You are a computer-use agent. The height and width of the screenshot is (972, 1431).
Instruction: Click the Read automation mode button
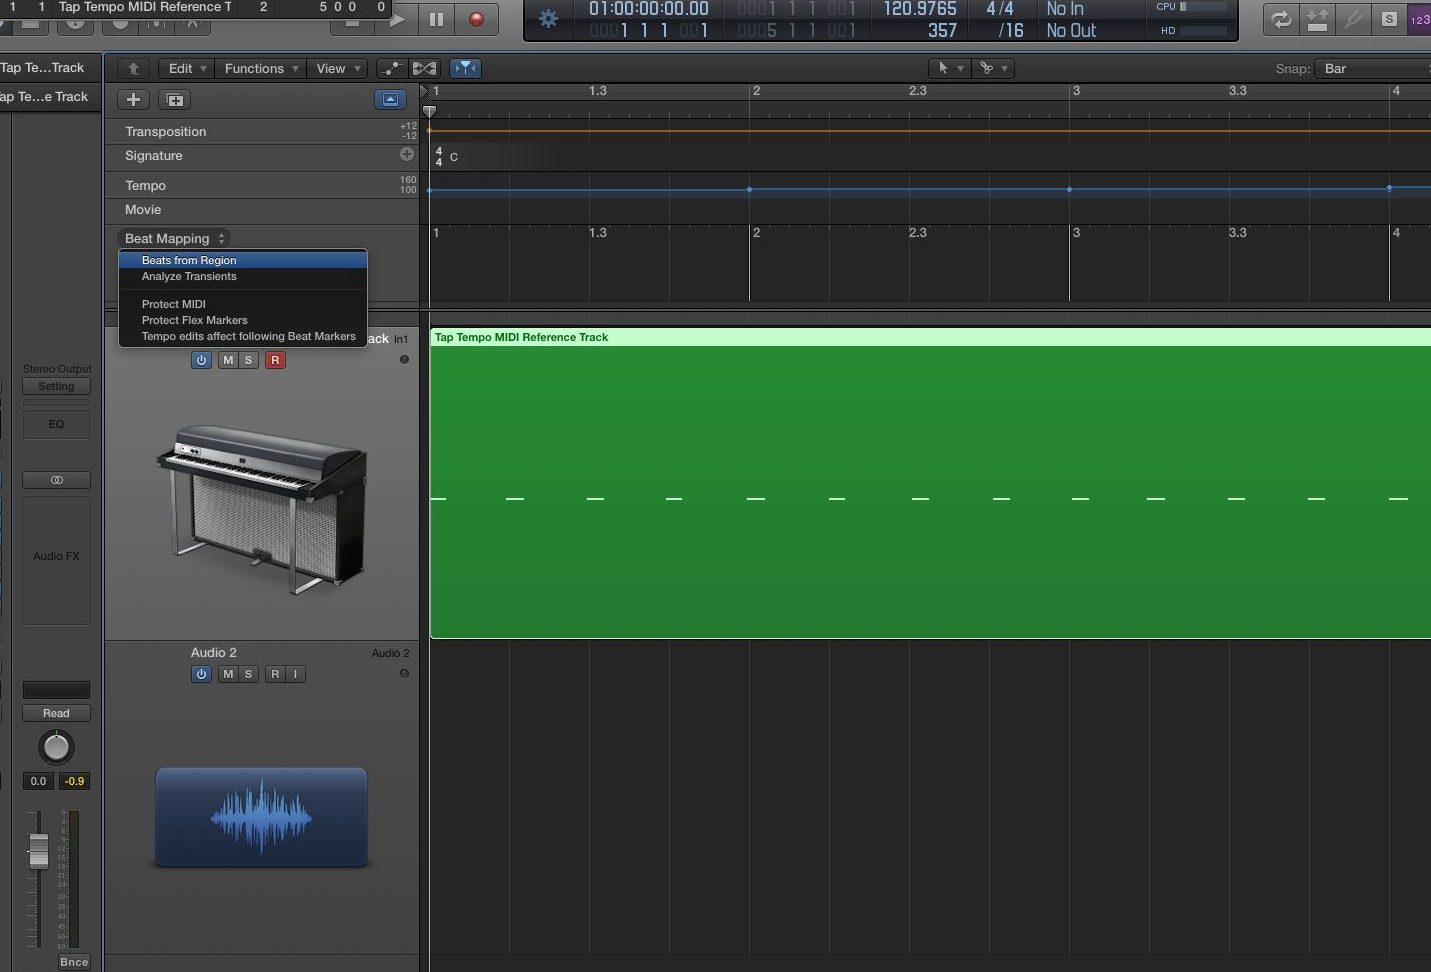56,712
